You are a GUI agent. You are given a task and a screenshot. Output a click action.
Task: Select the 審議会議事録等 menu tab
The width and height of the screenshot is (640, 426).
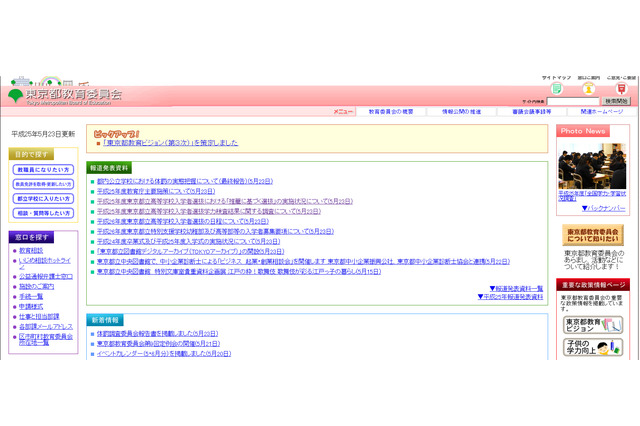532,112
